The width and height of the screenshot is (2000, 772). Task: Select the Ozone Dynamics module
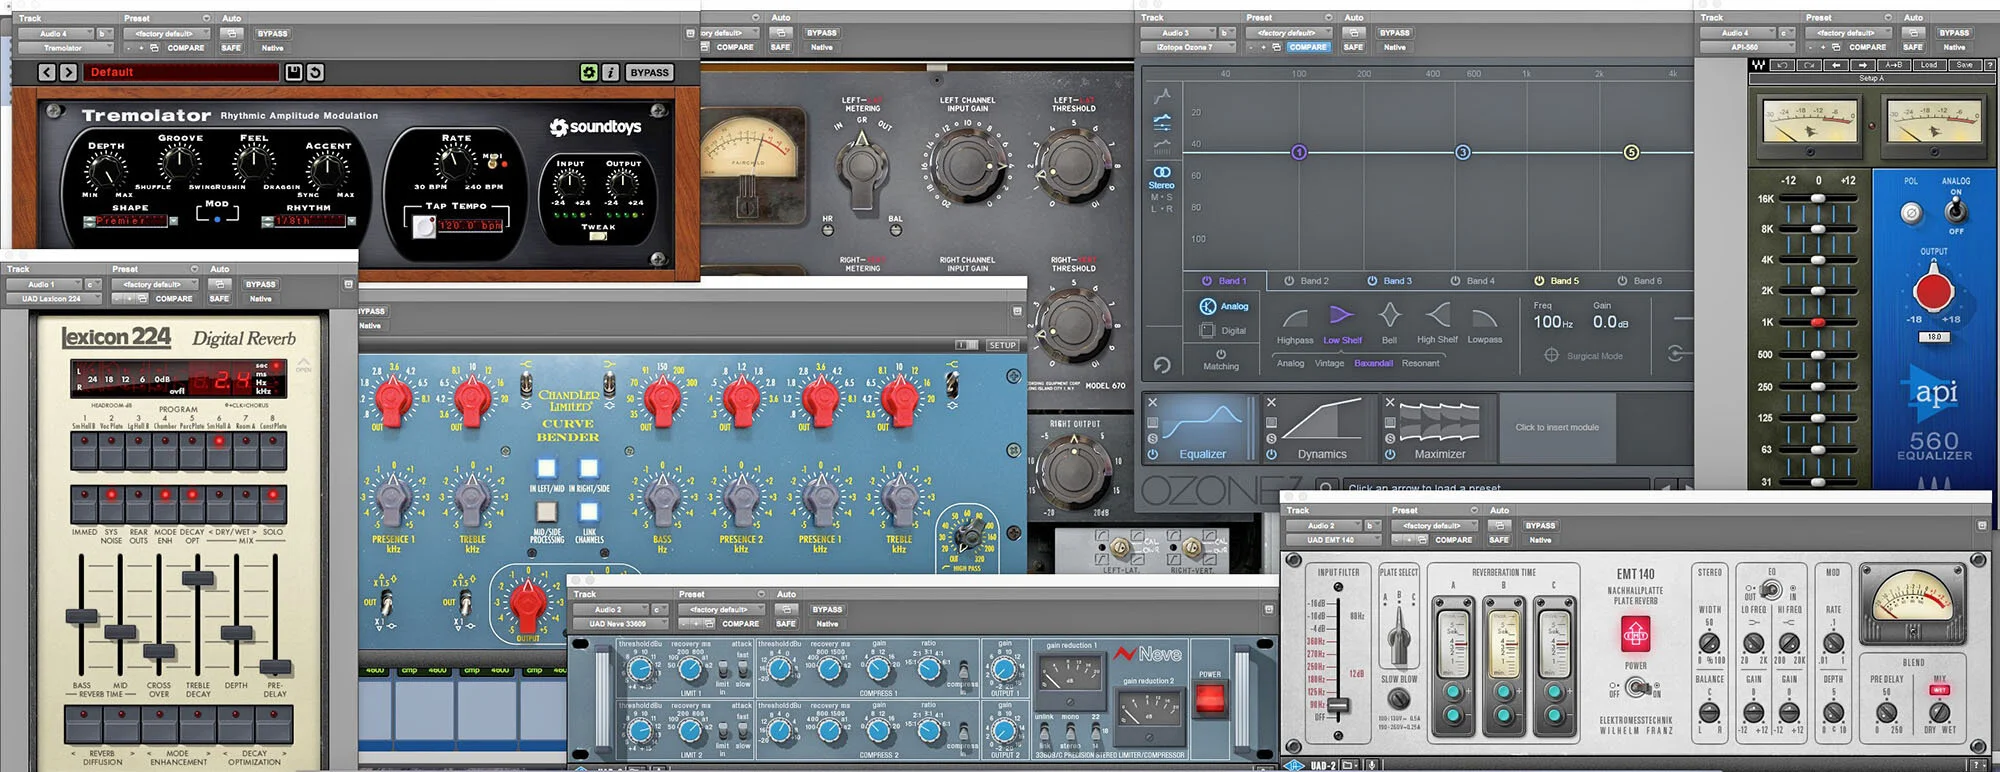point(1321,429)
